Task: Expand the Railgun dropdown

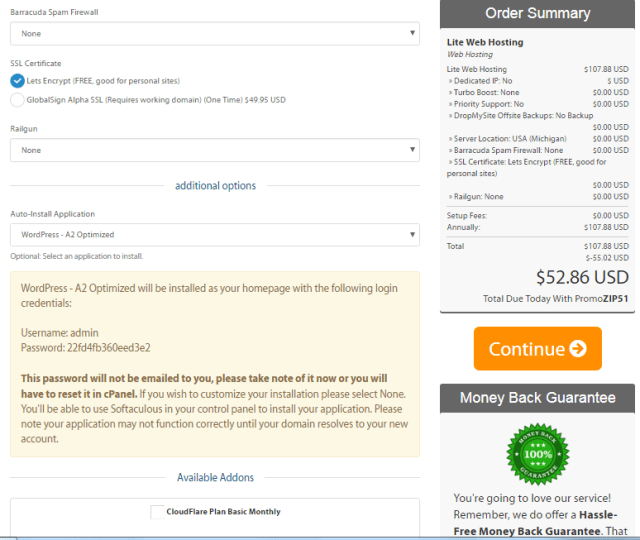Action: point(214,150)
